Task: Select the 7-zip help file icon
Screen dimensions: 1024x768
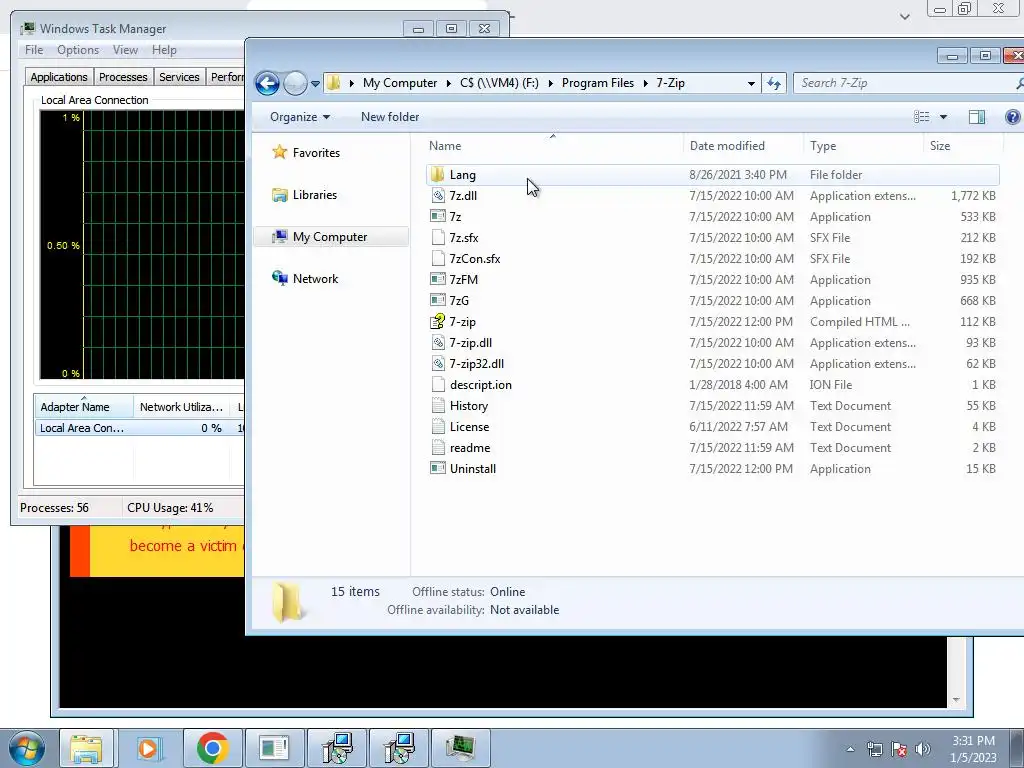Action: (x=438, y=321)
